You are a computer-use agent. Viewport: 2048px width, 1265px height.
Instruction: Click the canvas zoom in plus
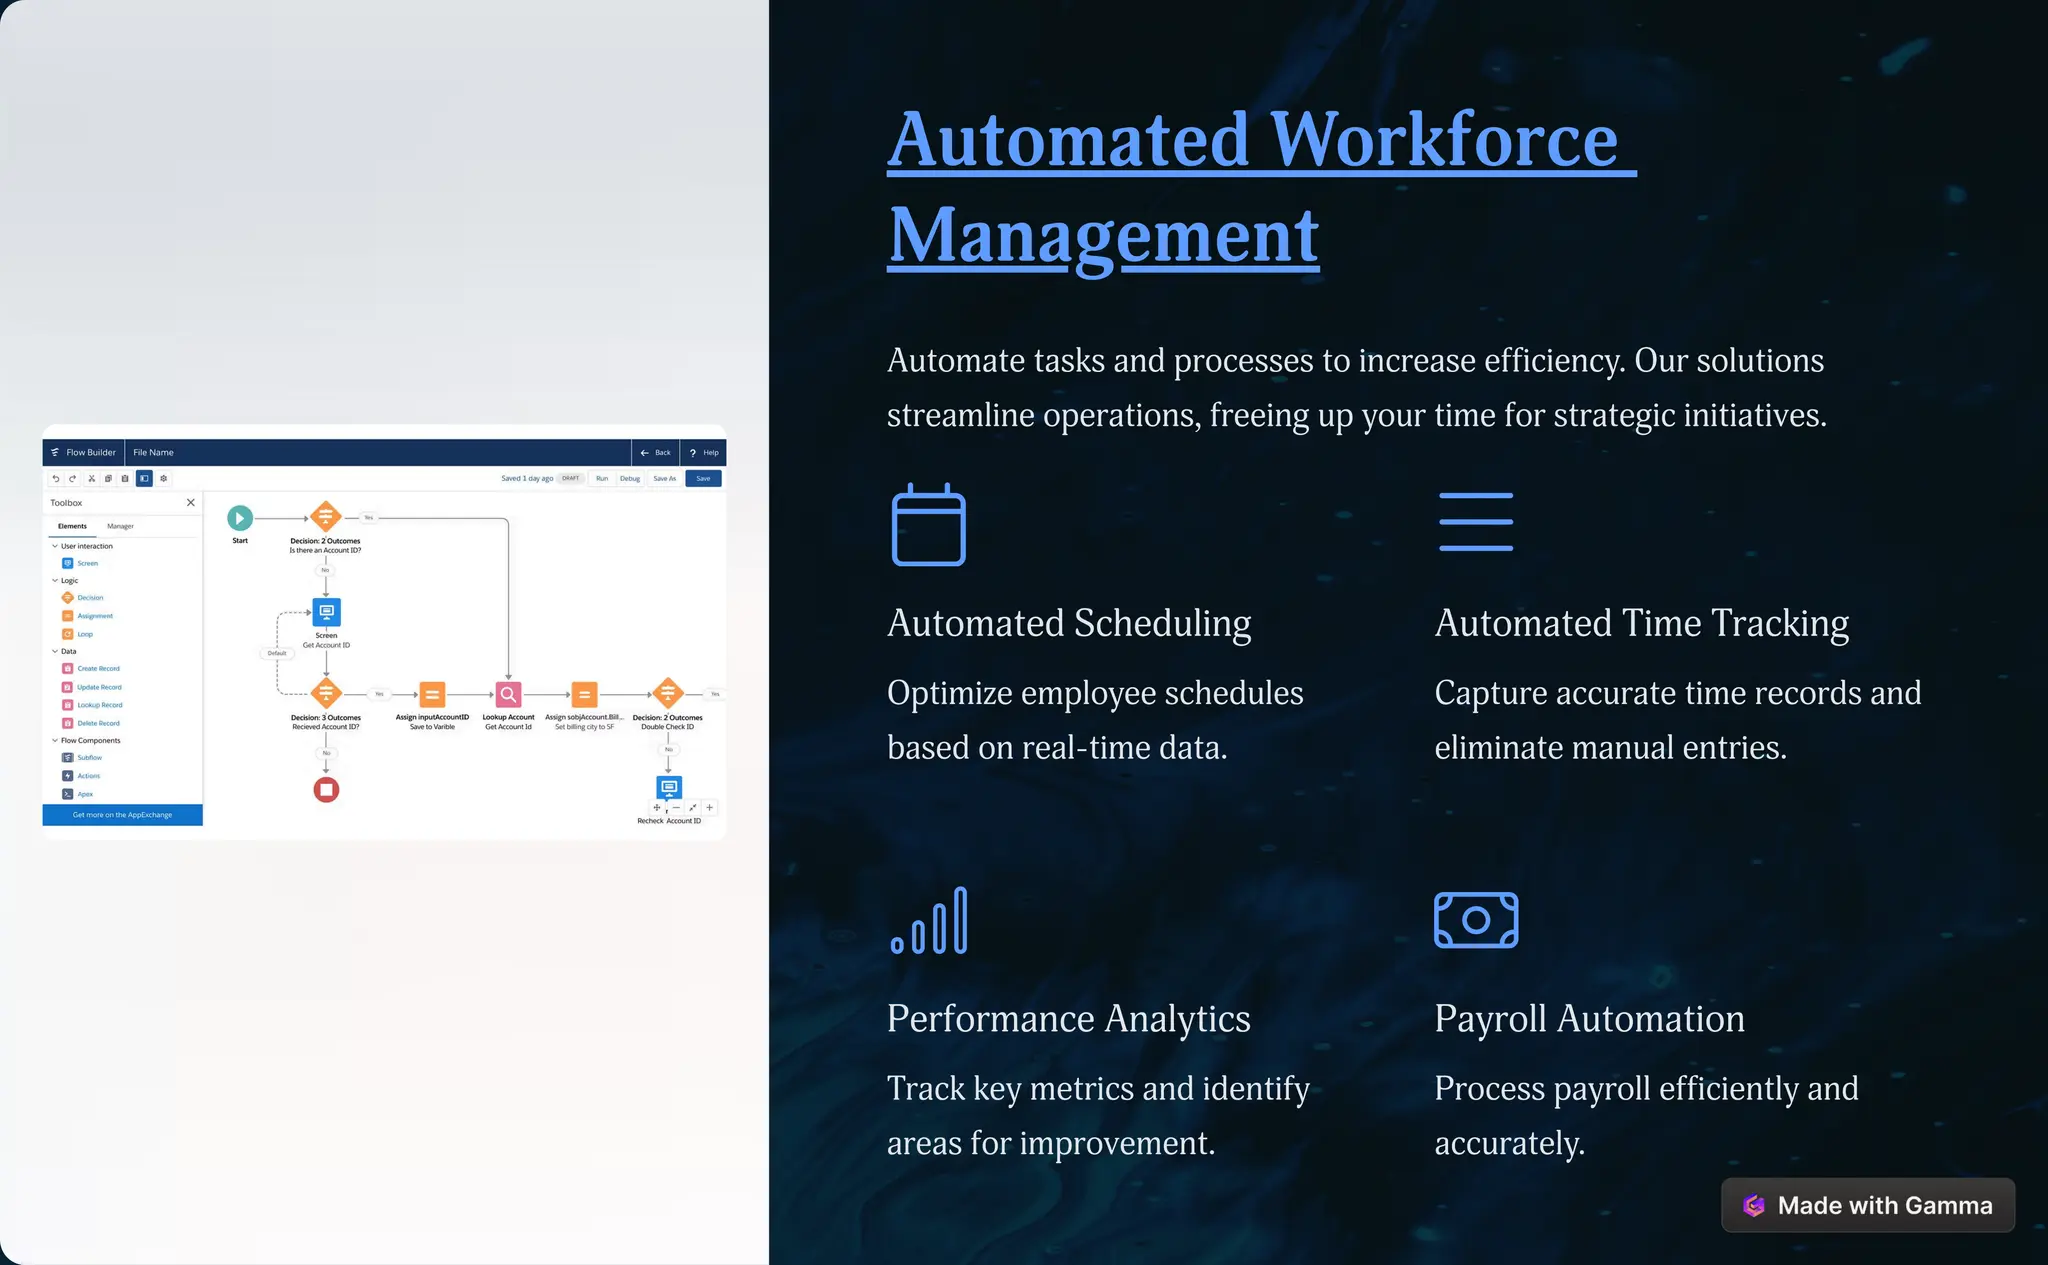(710, 808)
